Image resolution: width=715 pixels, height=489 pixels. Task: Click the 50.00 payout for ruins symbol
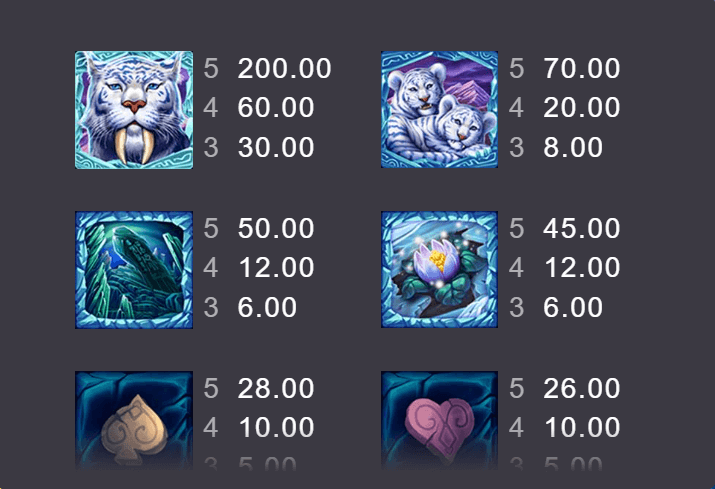click(x=276, y=228)
